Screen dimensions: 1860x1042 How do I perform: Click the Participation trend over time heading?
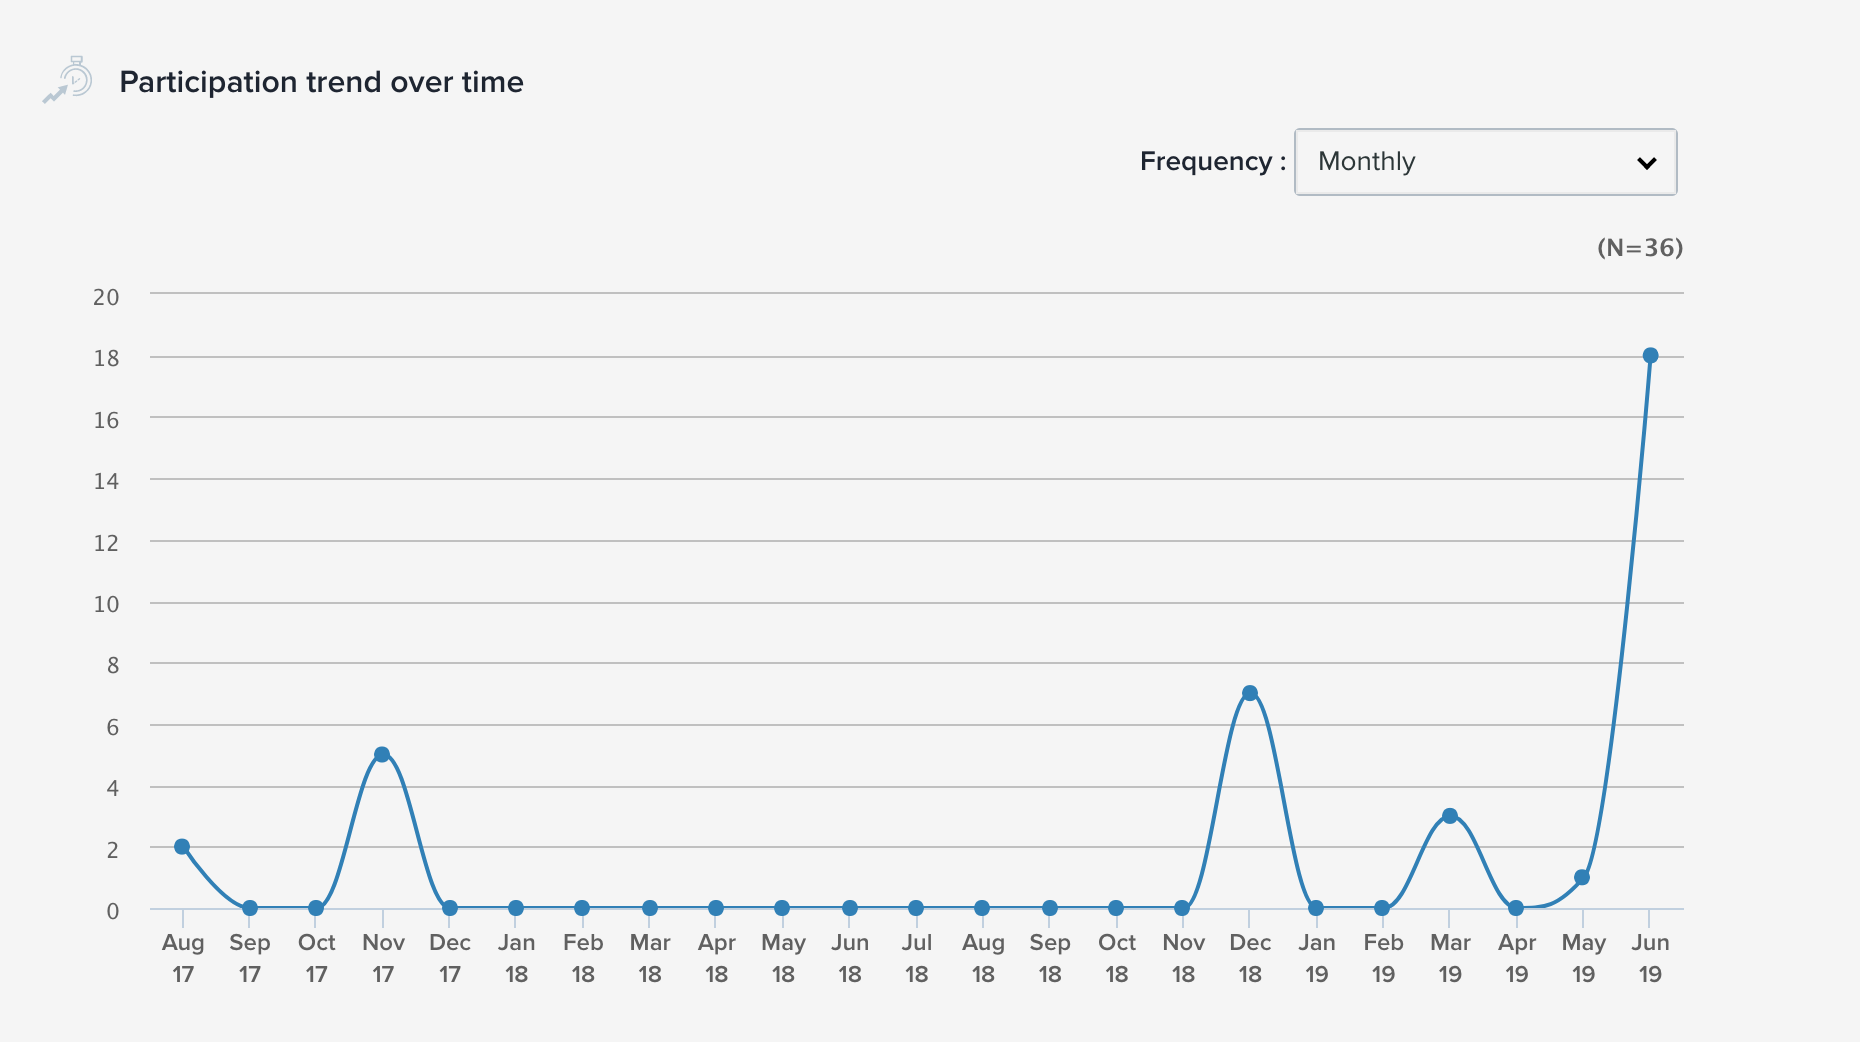point(321,82)
